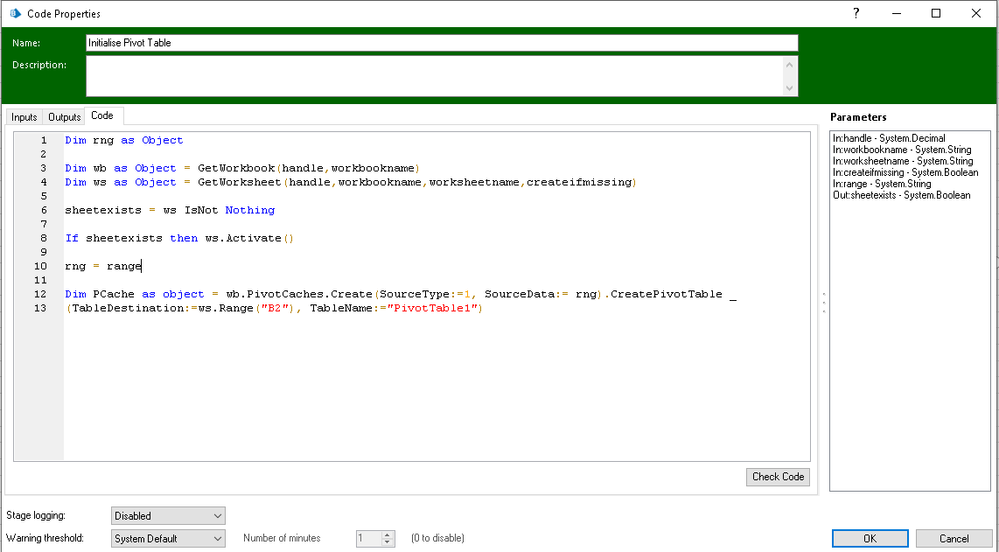The width and height of the screenshot is (999, 552).
Task: Click the Check Code button
Action: [778, 477]
